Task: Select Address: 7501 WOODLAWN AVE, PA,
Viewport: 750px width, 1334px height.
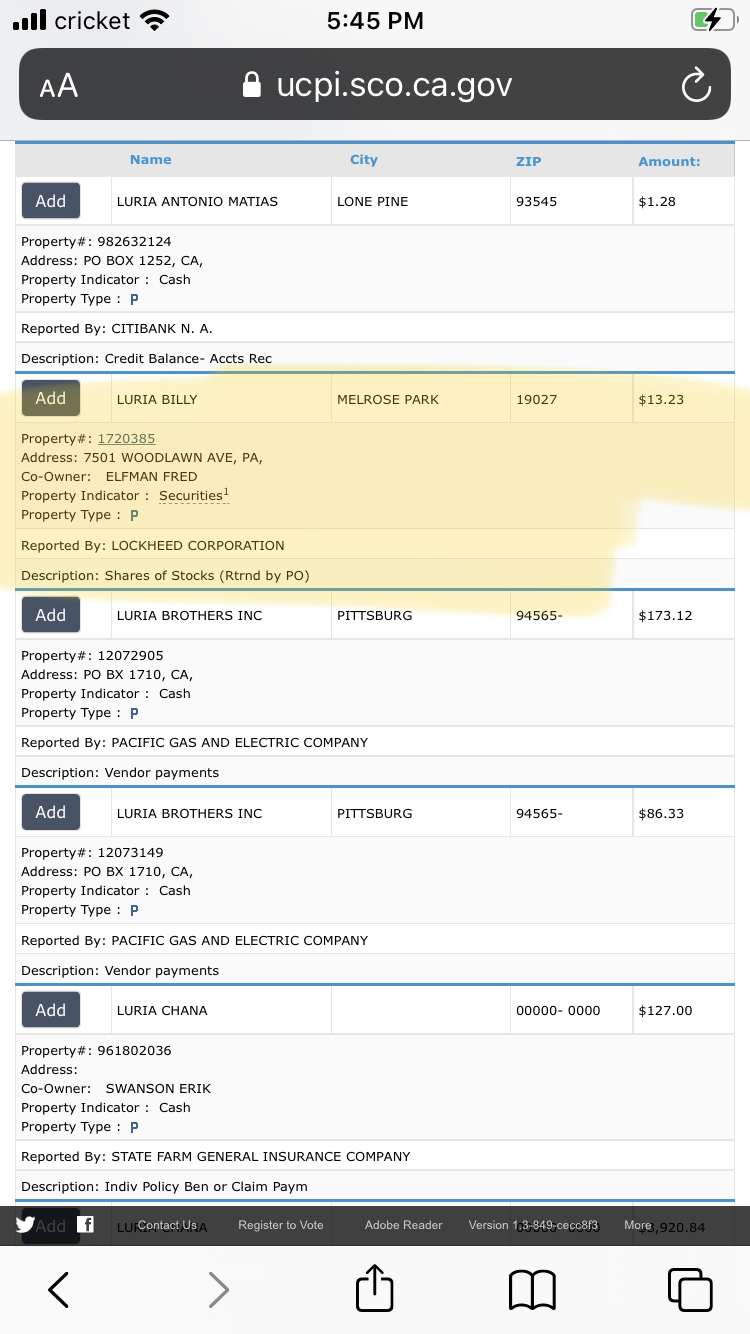Action: [142, 458]
